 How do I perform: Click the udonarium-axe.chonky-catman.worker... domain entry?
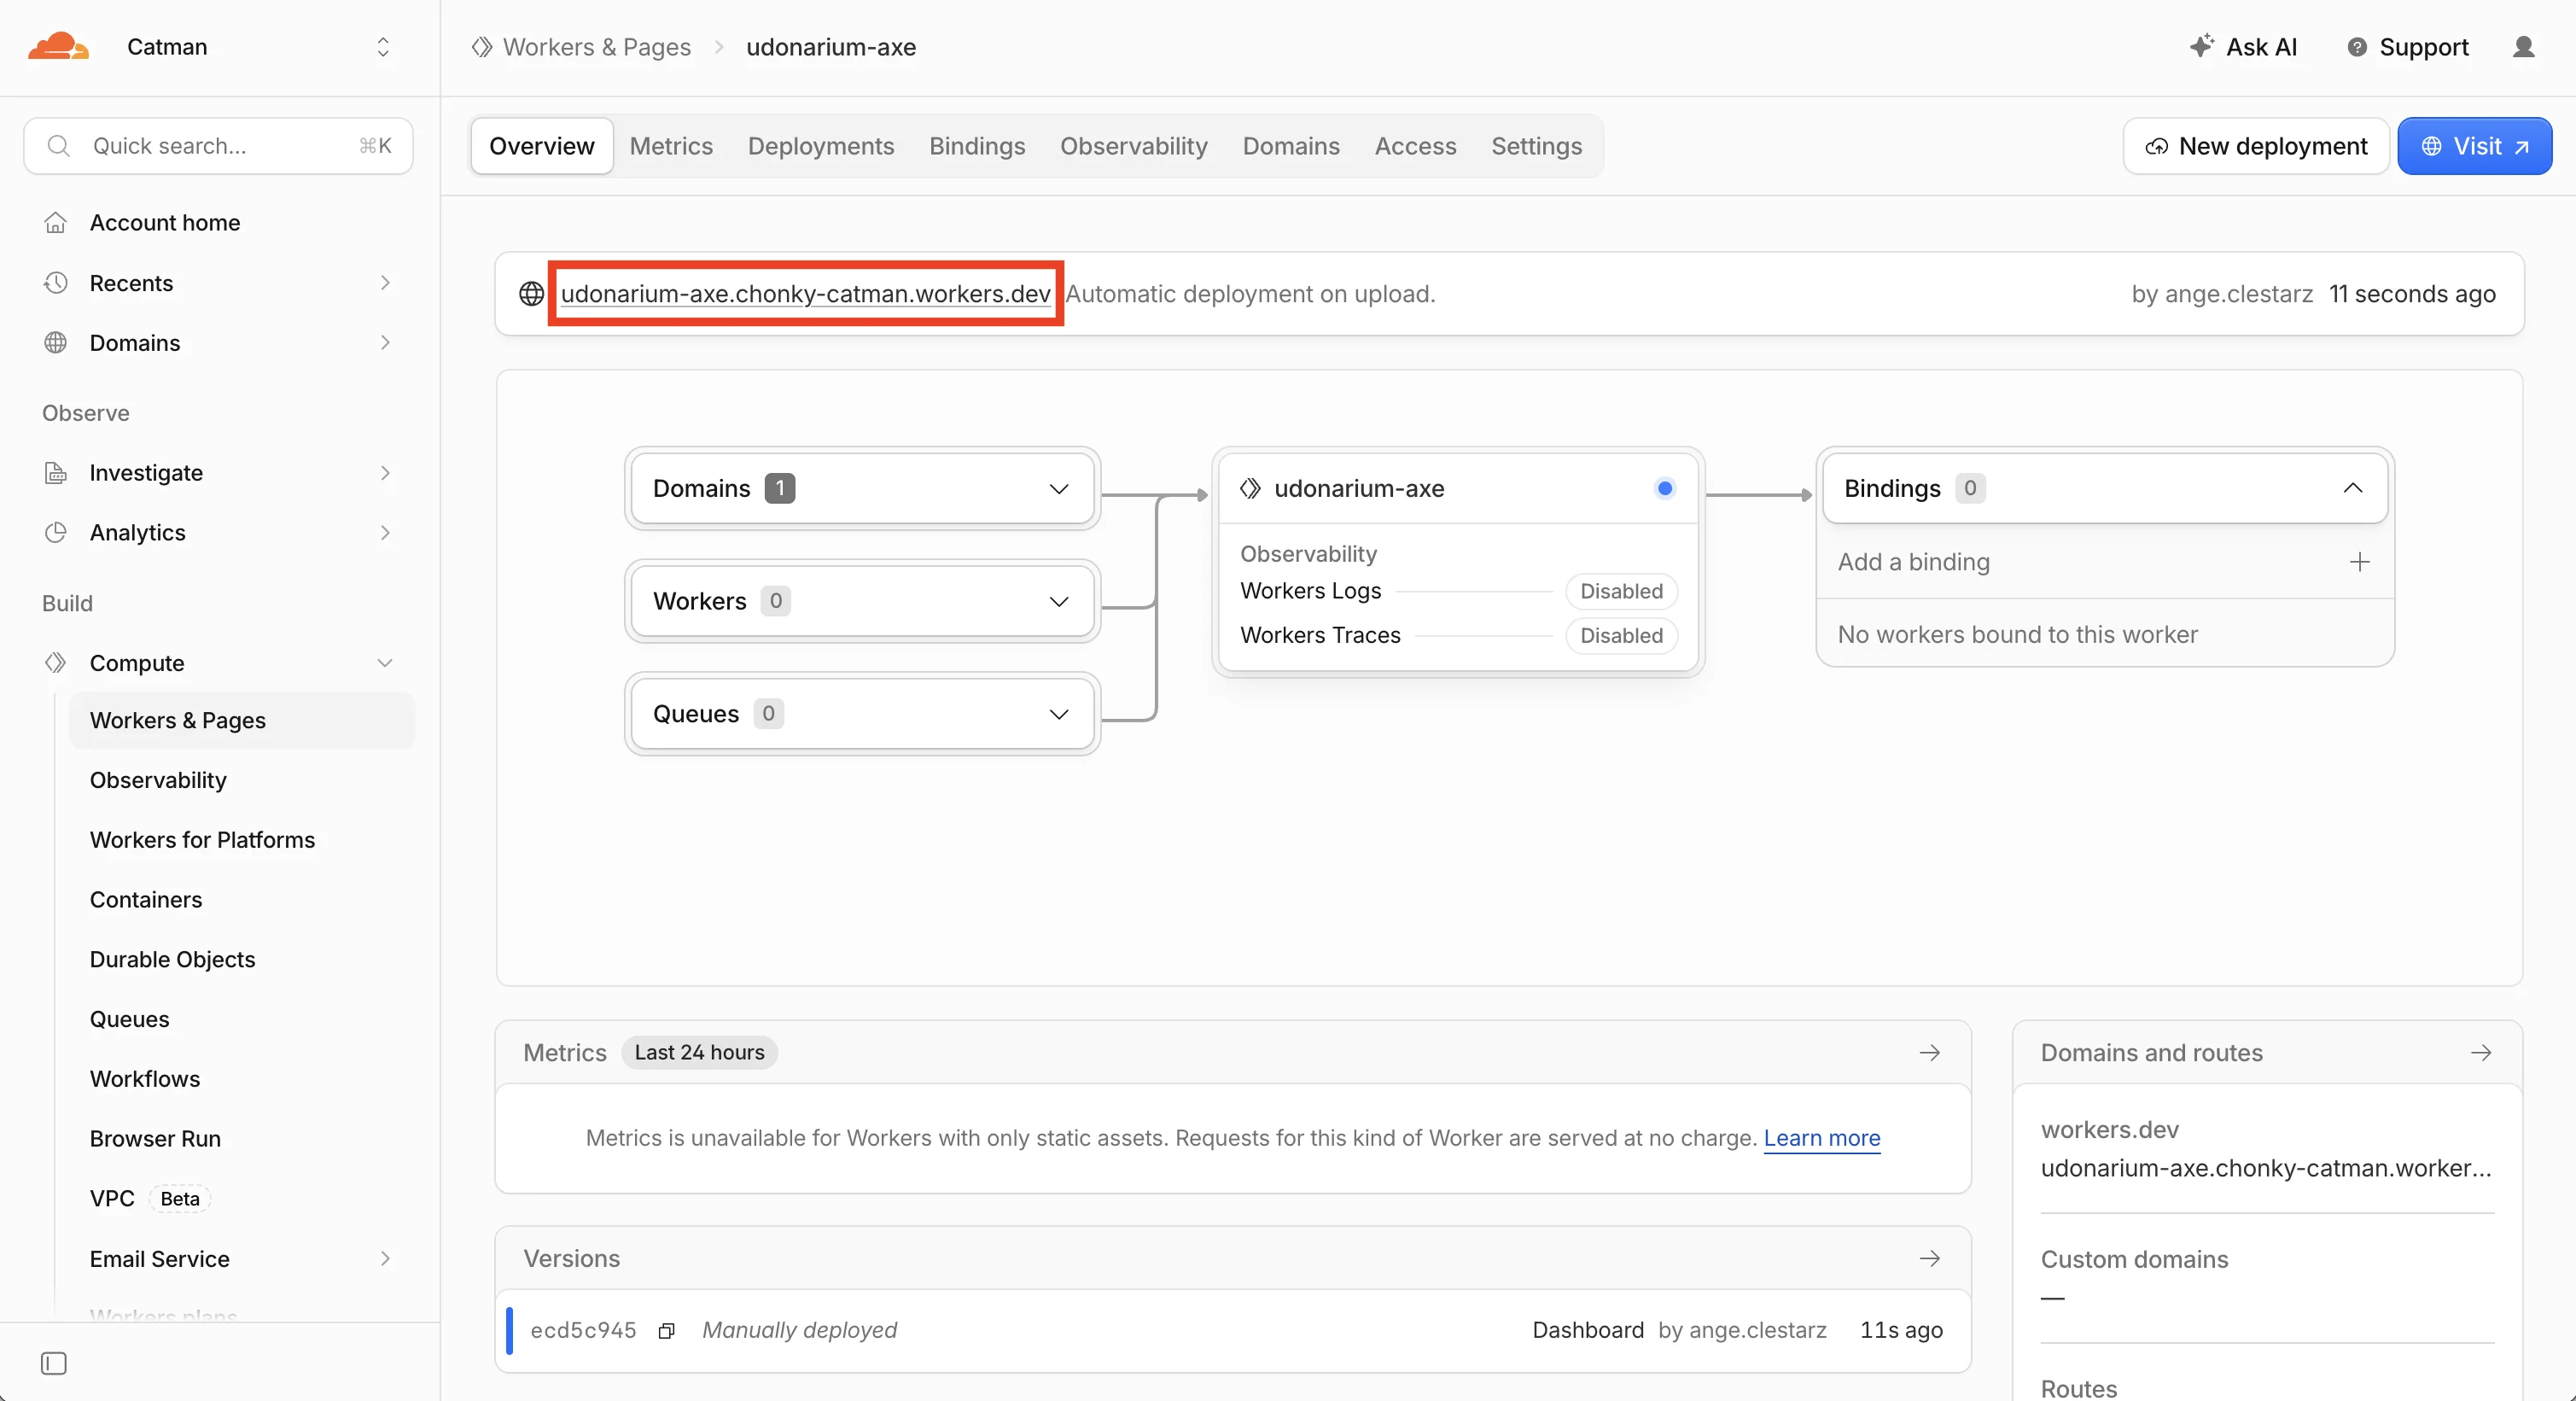(x=2266, y=1168)
